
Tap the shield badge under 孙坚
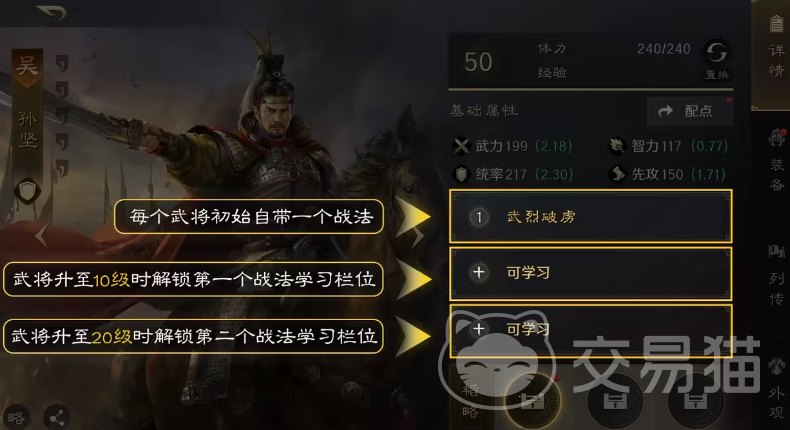pyautogui.click(x=27, y=191)
